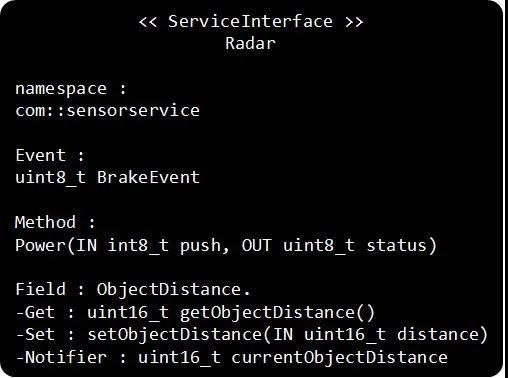Click the Event section label
Screen dimensions: 508x378
(x=40, y=155)
